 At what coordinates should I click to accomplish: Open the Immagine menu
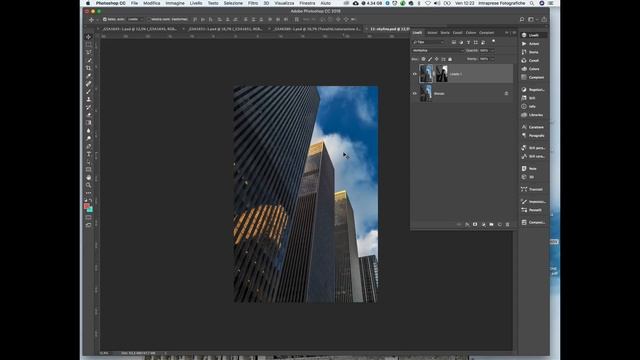[x=175, y=3]
